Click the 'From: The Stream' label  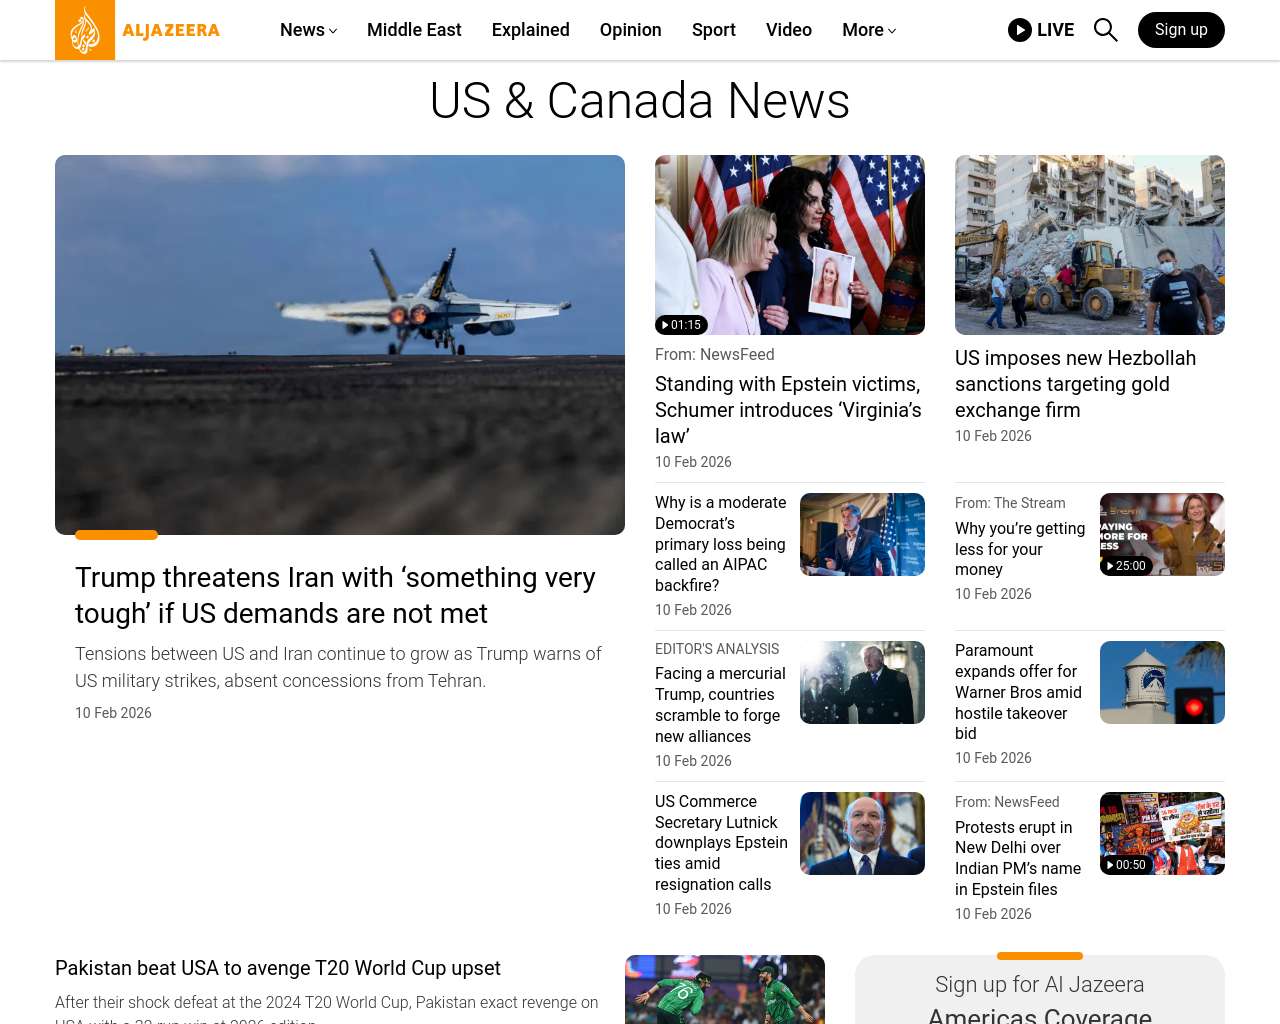click(1010, 503)
